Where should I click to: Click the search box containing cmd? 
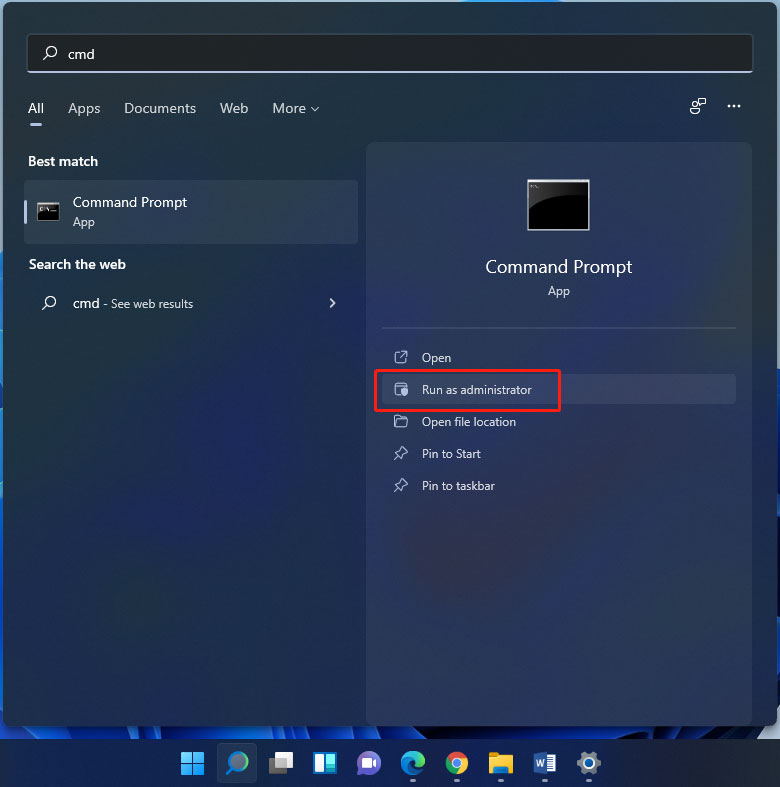click(390, 54)
